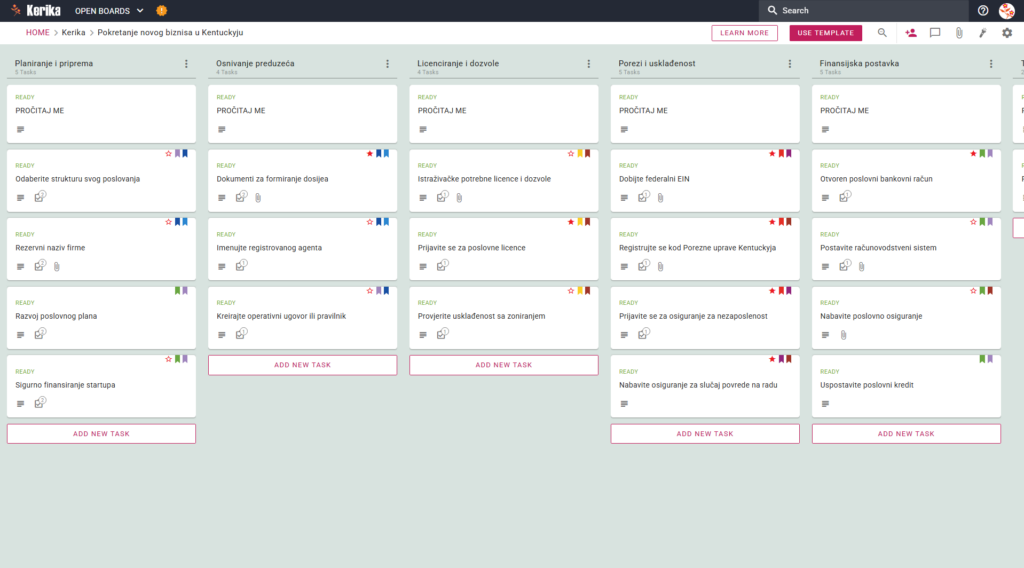Open attachment icon on Dokumenti za formiranje dosijea
Image resolution: width=1024 pixels, height=568 pixels.
(x=258, y=198)
